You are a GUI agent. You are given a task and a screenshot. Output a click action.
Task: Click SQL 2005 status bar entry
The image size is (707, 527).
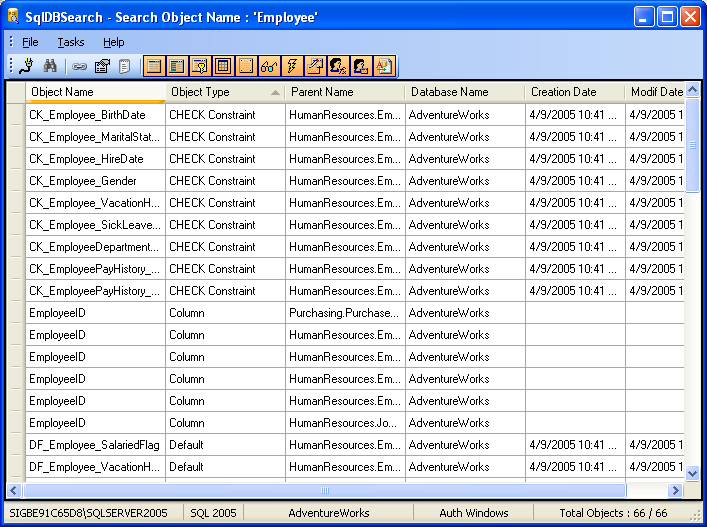pyautogui.click(x=213, y=513)
